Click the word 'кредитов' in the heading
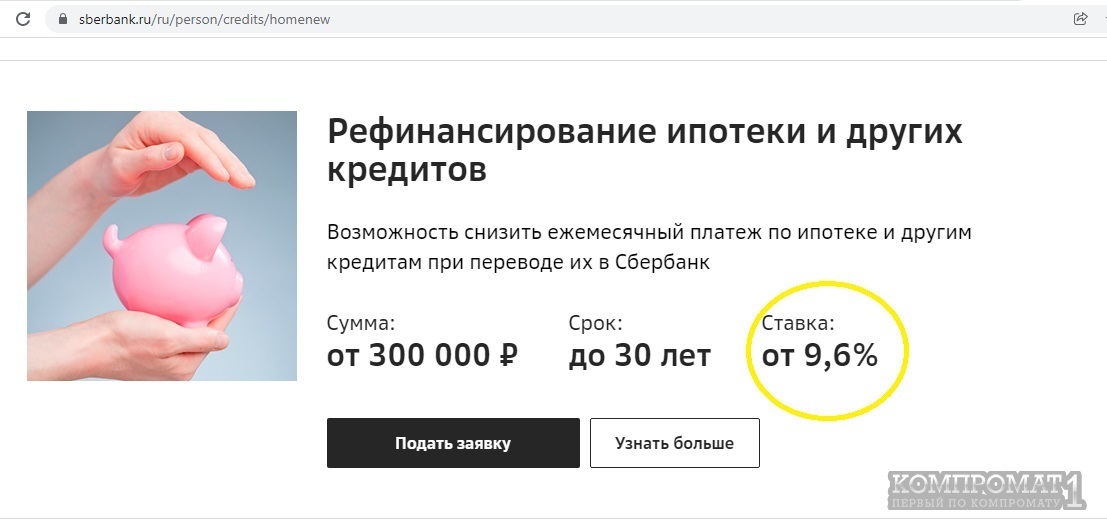Viewport: 1107px width, 530px height. tap(406, 170)
